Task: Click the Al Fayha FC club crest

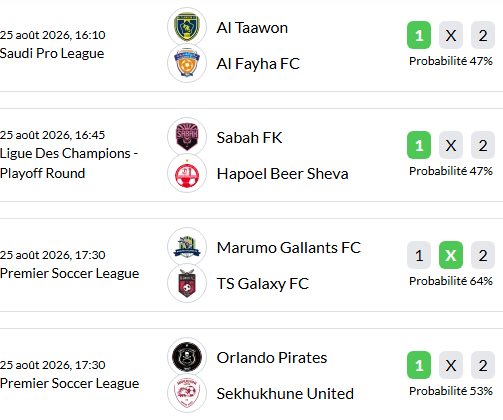Action: point(187,63)
